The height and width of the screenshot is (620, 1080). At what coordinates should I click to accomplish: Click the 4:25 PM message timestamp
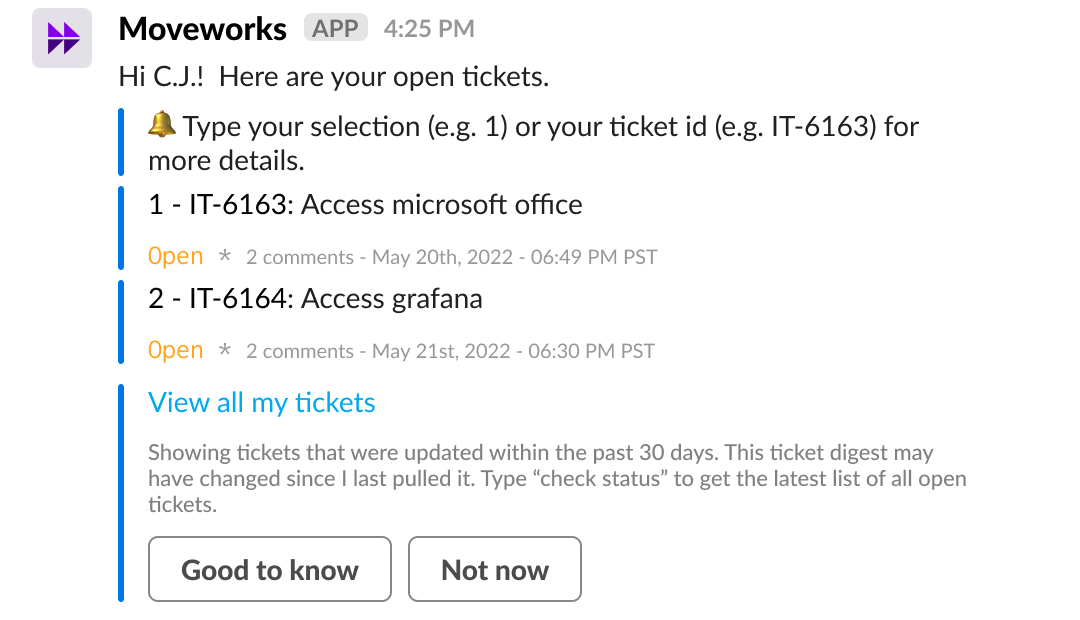point(429,30)
